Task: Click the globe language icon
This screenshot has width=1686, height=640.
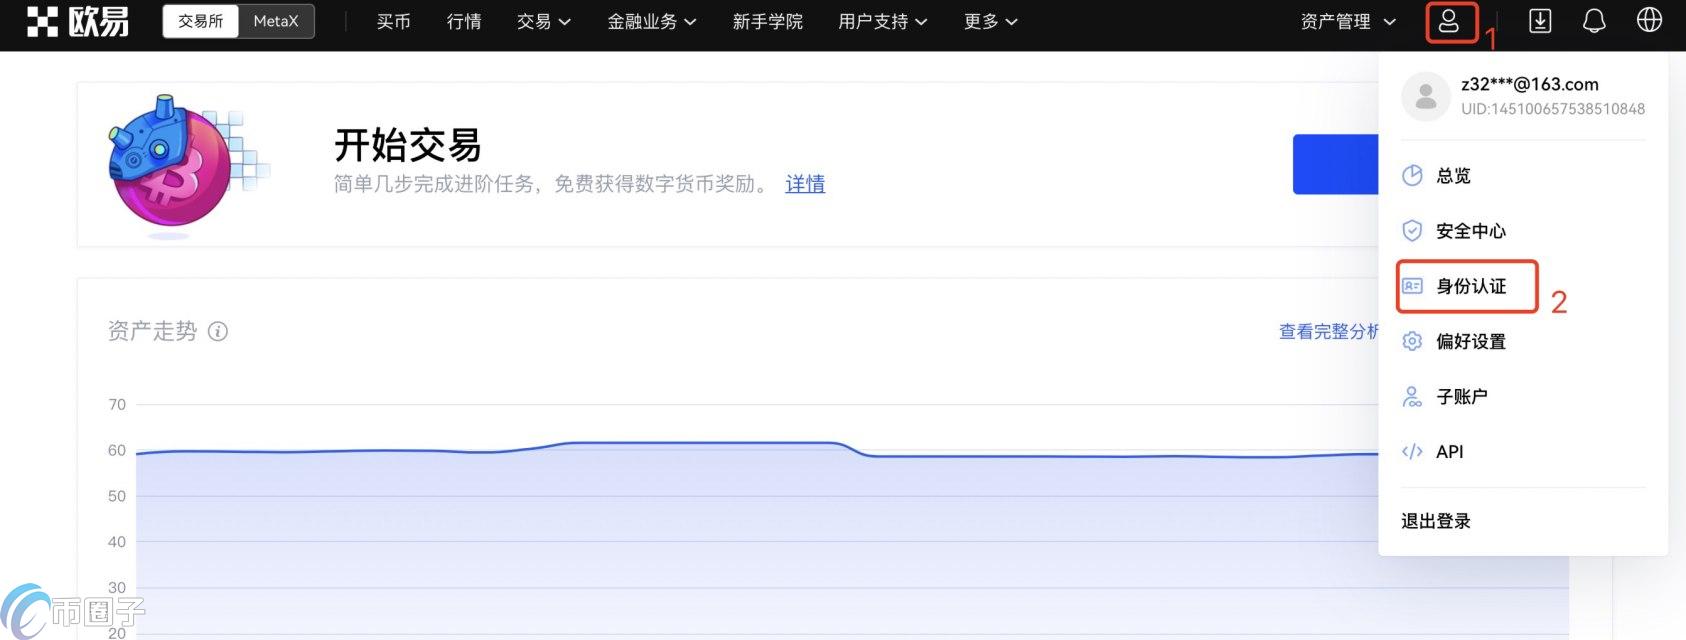Action: (1649, 21)
